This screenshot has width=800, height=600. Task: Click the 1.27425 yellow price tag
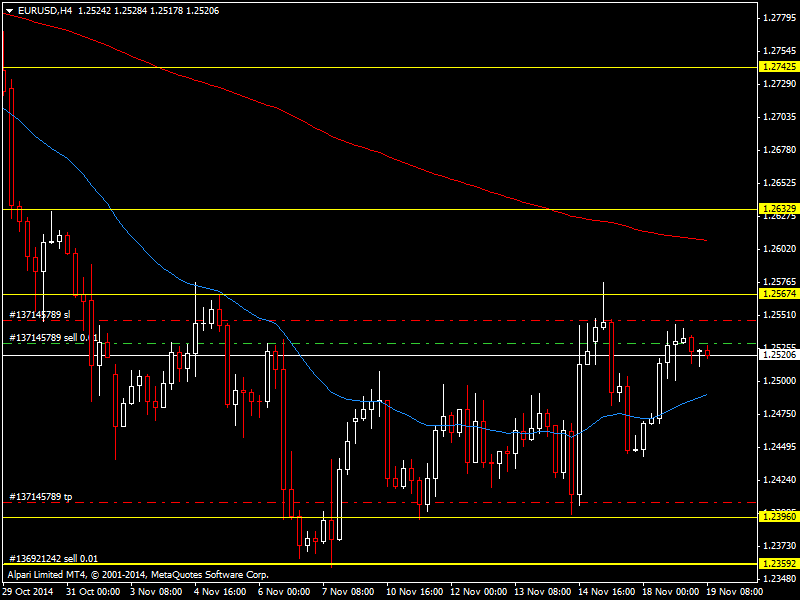tap(778, 67)
